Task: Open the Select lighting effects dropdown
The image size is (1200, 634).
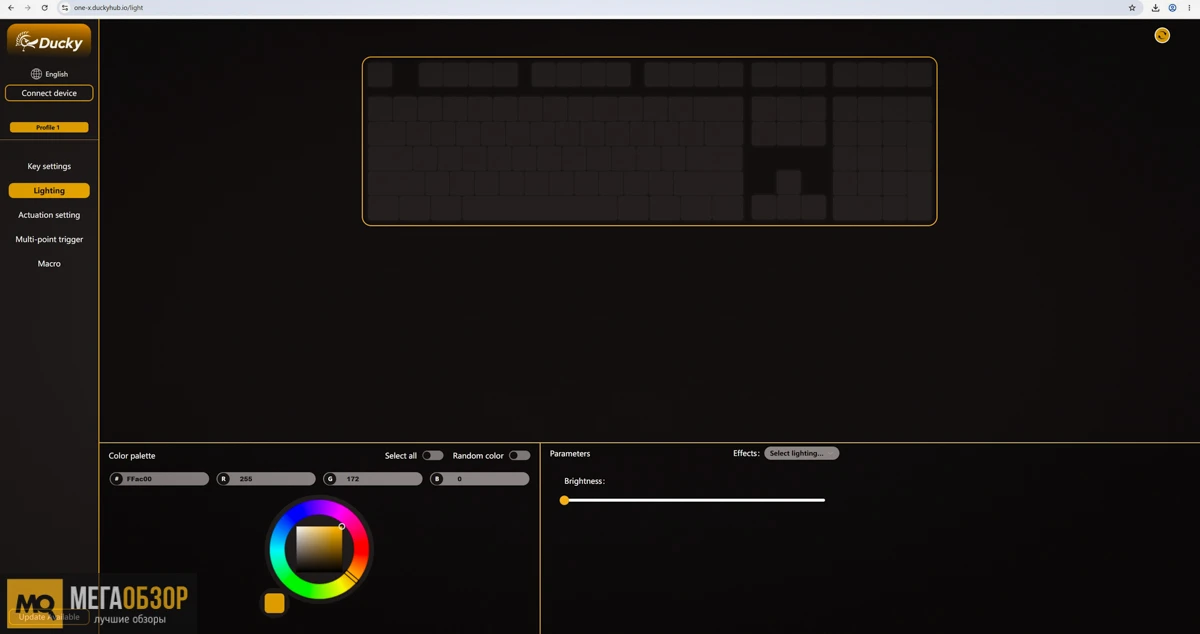Action: [x=801, y=453]
